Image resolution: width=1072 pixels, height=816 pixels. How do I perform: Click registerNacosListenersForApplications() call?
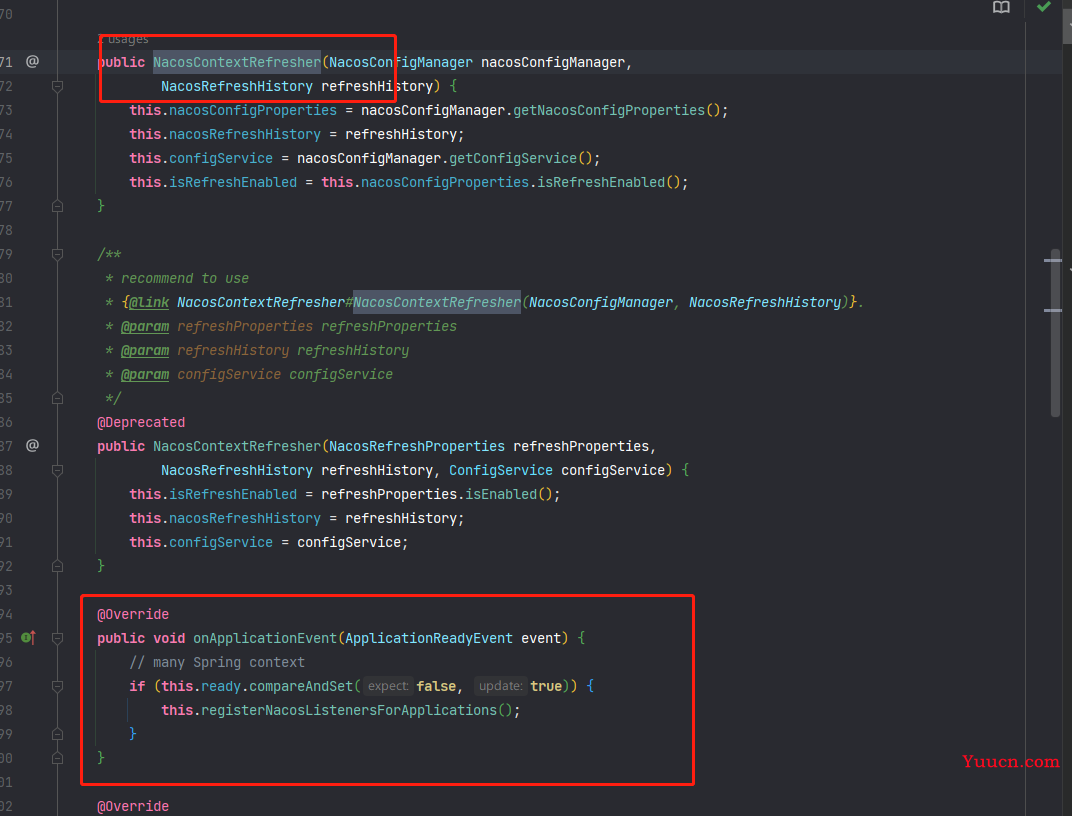pos(356,710)
